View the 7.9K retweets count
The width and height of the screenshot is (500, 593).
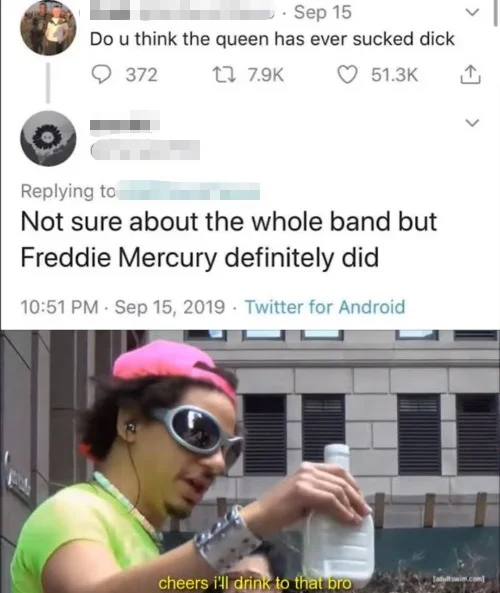pyautogui.click(x=266, y=75)
